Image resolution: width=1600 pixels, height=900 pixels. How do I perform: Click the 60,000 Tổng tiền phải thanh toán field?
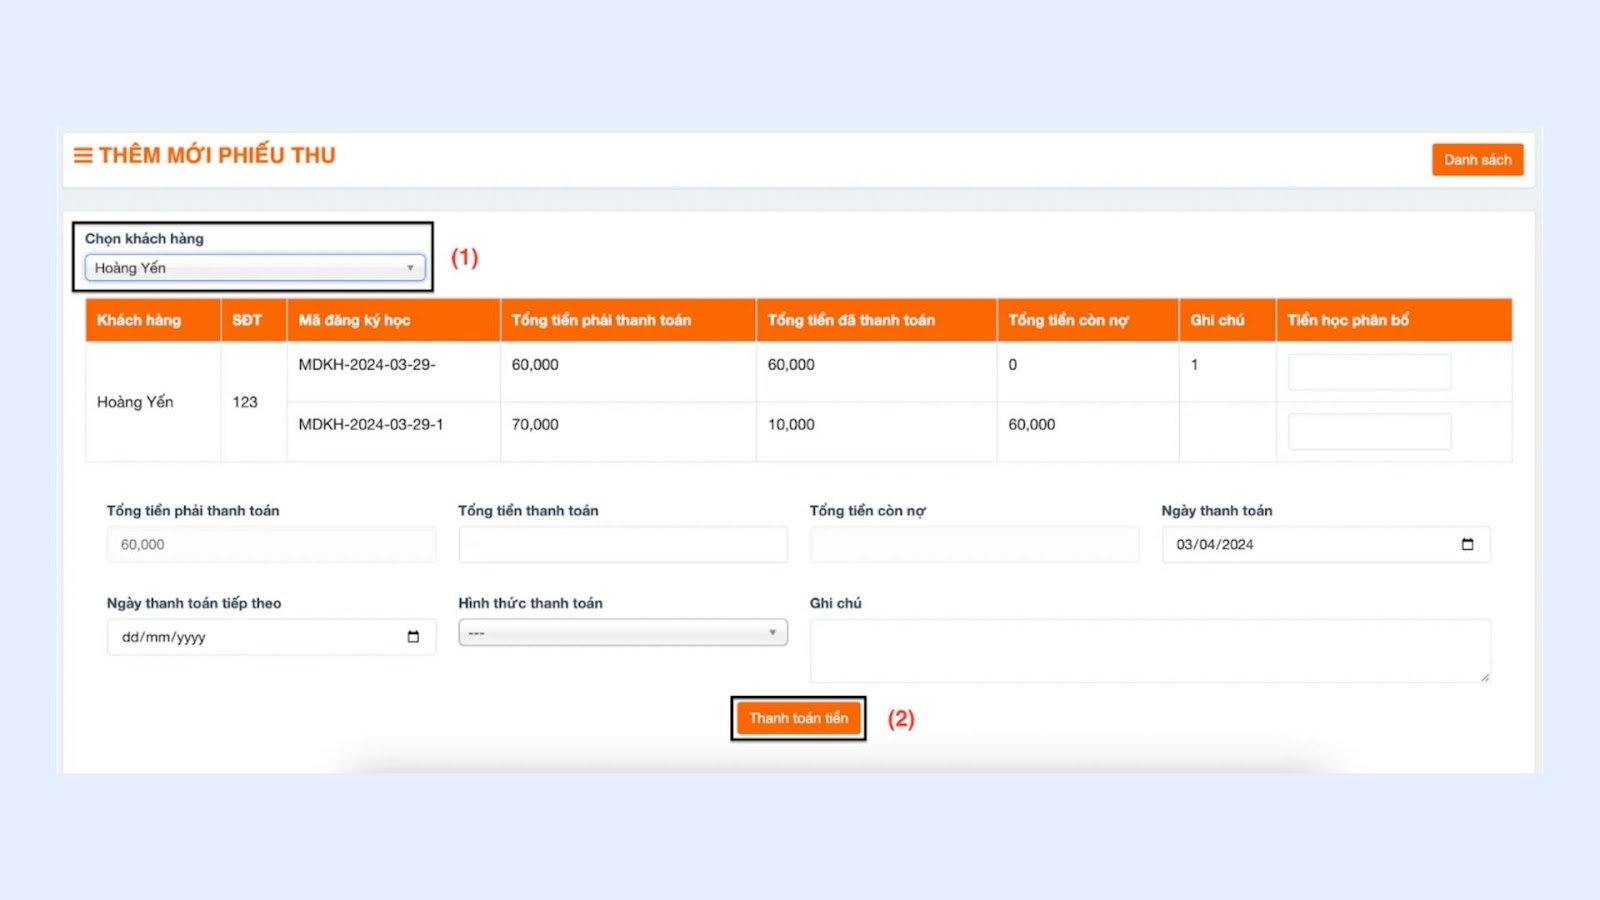[271, 545]
